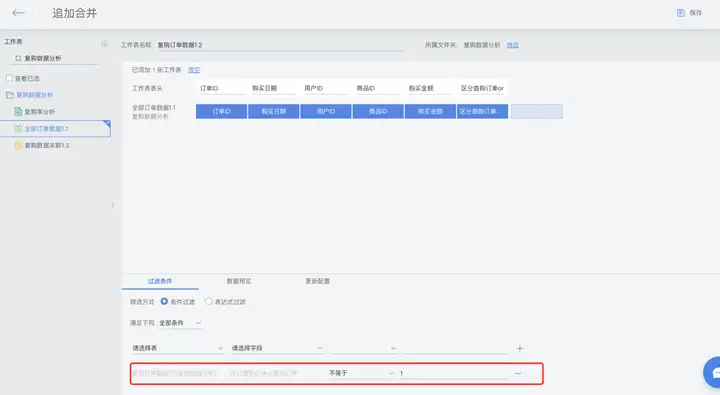720x395 pixels.
Task: Open the 不等于 operator dropdown
Action: coord(361,373)
